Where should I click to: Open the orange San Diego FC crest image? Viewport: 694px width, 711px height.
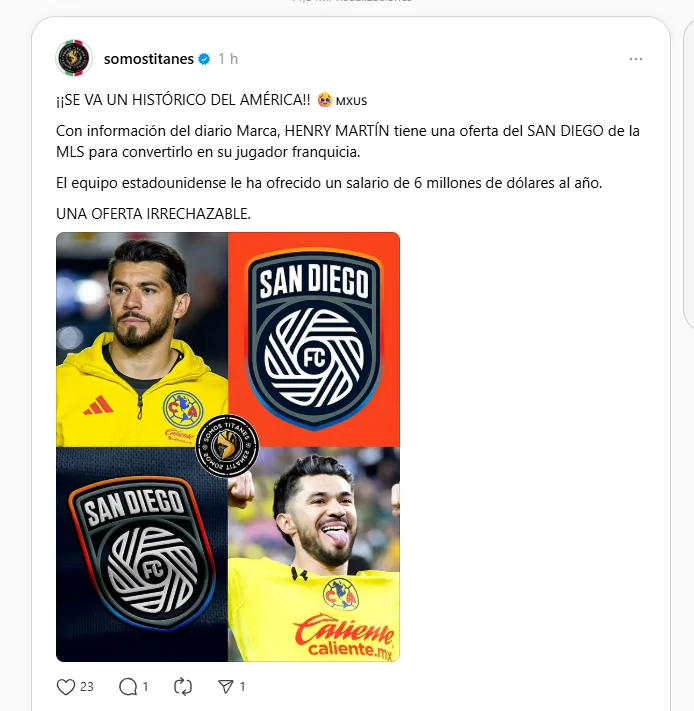[314, 339]
